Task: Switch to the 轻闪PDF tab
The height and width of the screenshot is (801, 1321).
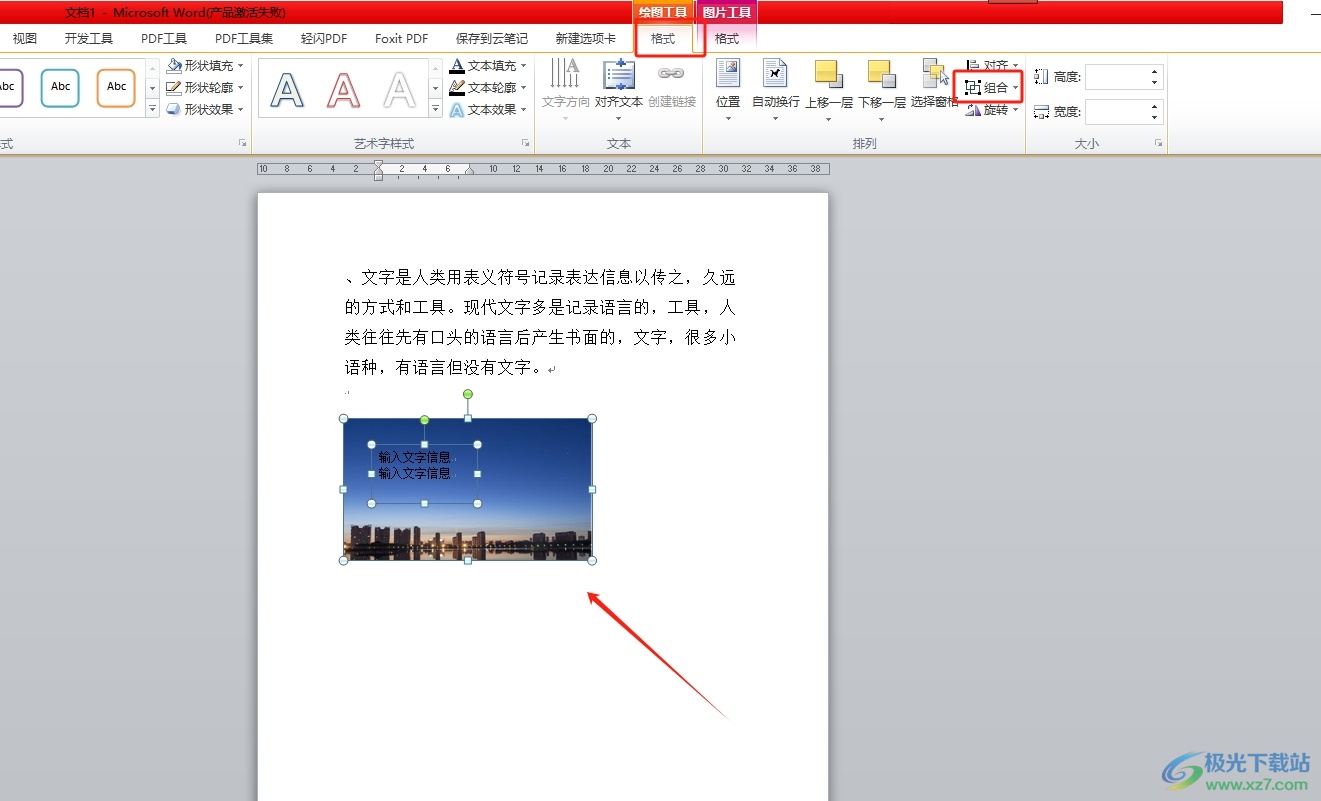Action: tap(324, 39)
